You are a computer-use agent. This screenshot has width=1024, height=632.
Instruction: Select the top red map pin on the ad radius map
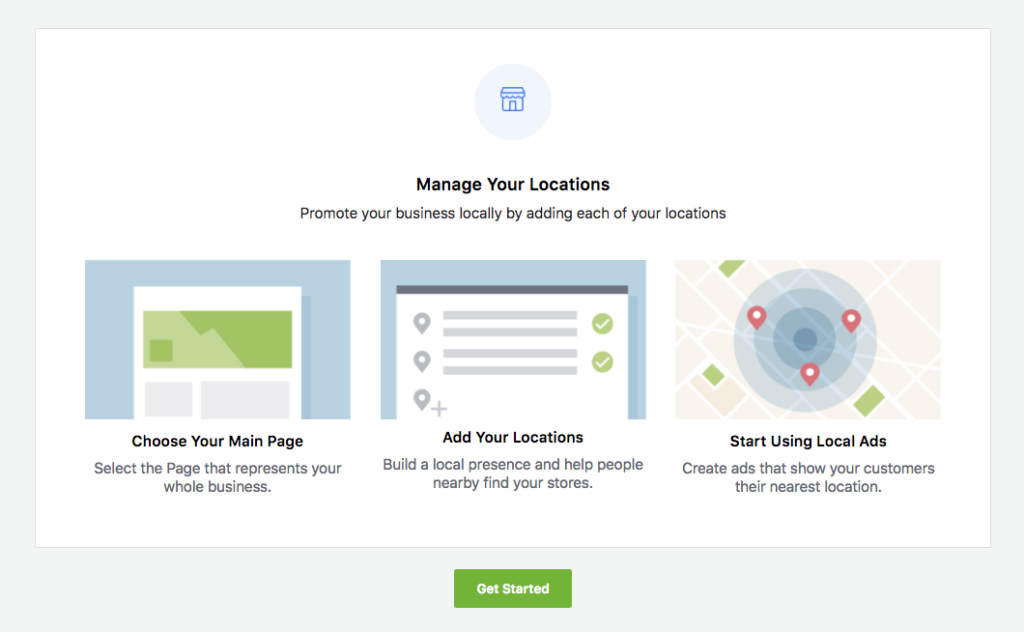pos(756,318)
